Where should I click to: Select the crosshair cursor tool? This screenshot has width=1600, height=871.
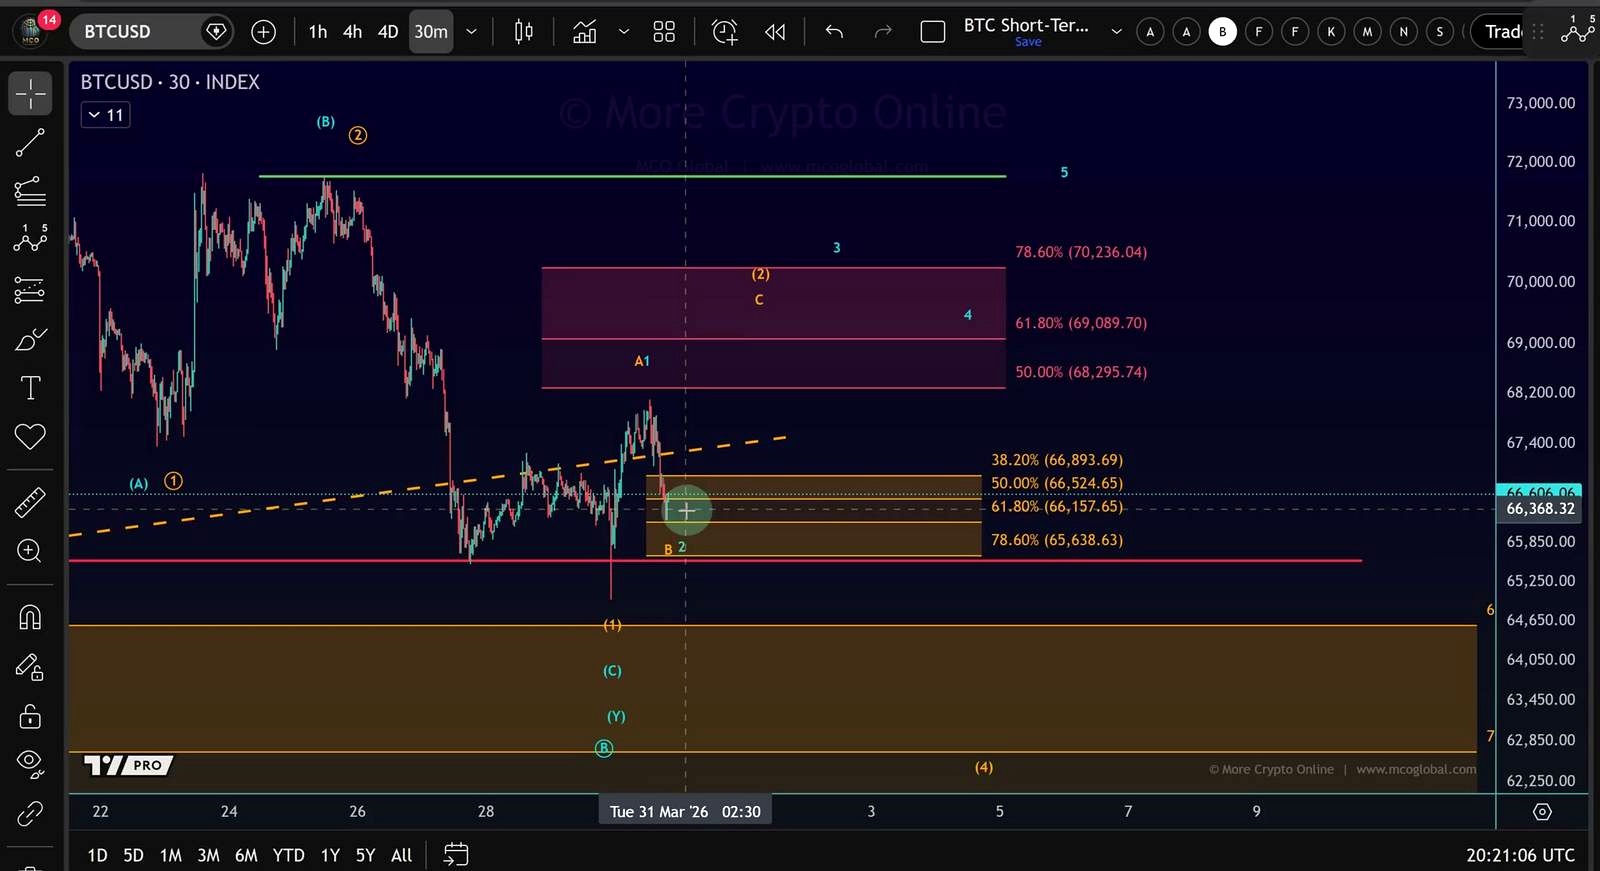[x=30, y=93]
